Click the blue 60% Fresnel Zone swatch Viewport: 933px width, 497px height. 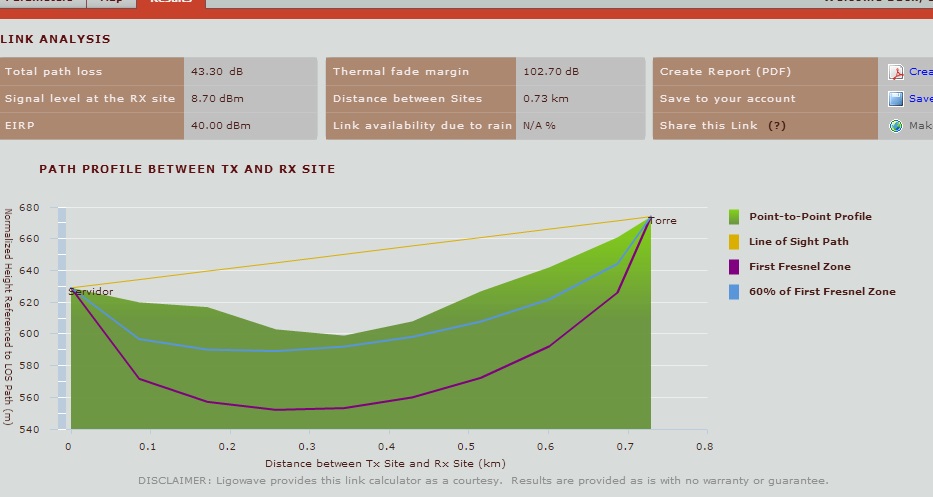click(x=734, y=292)
